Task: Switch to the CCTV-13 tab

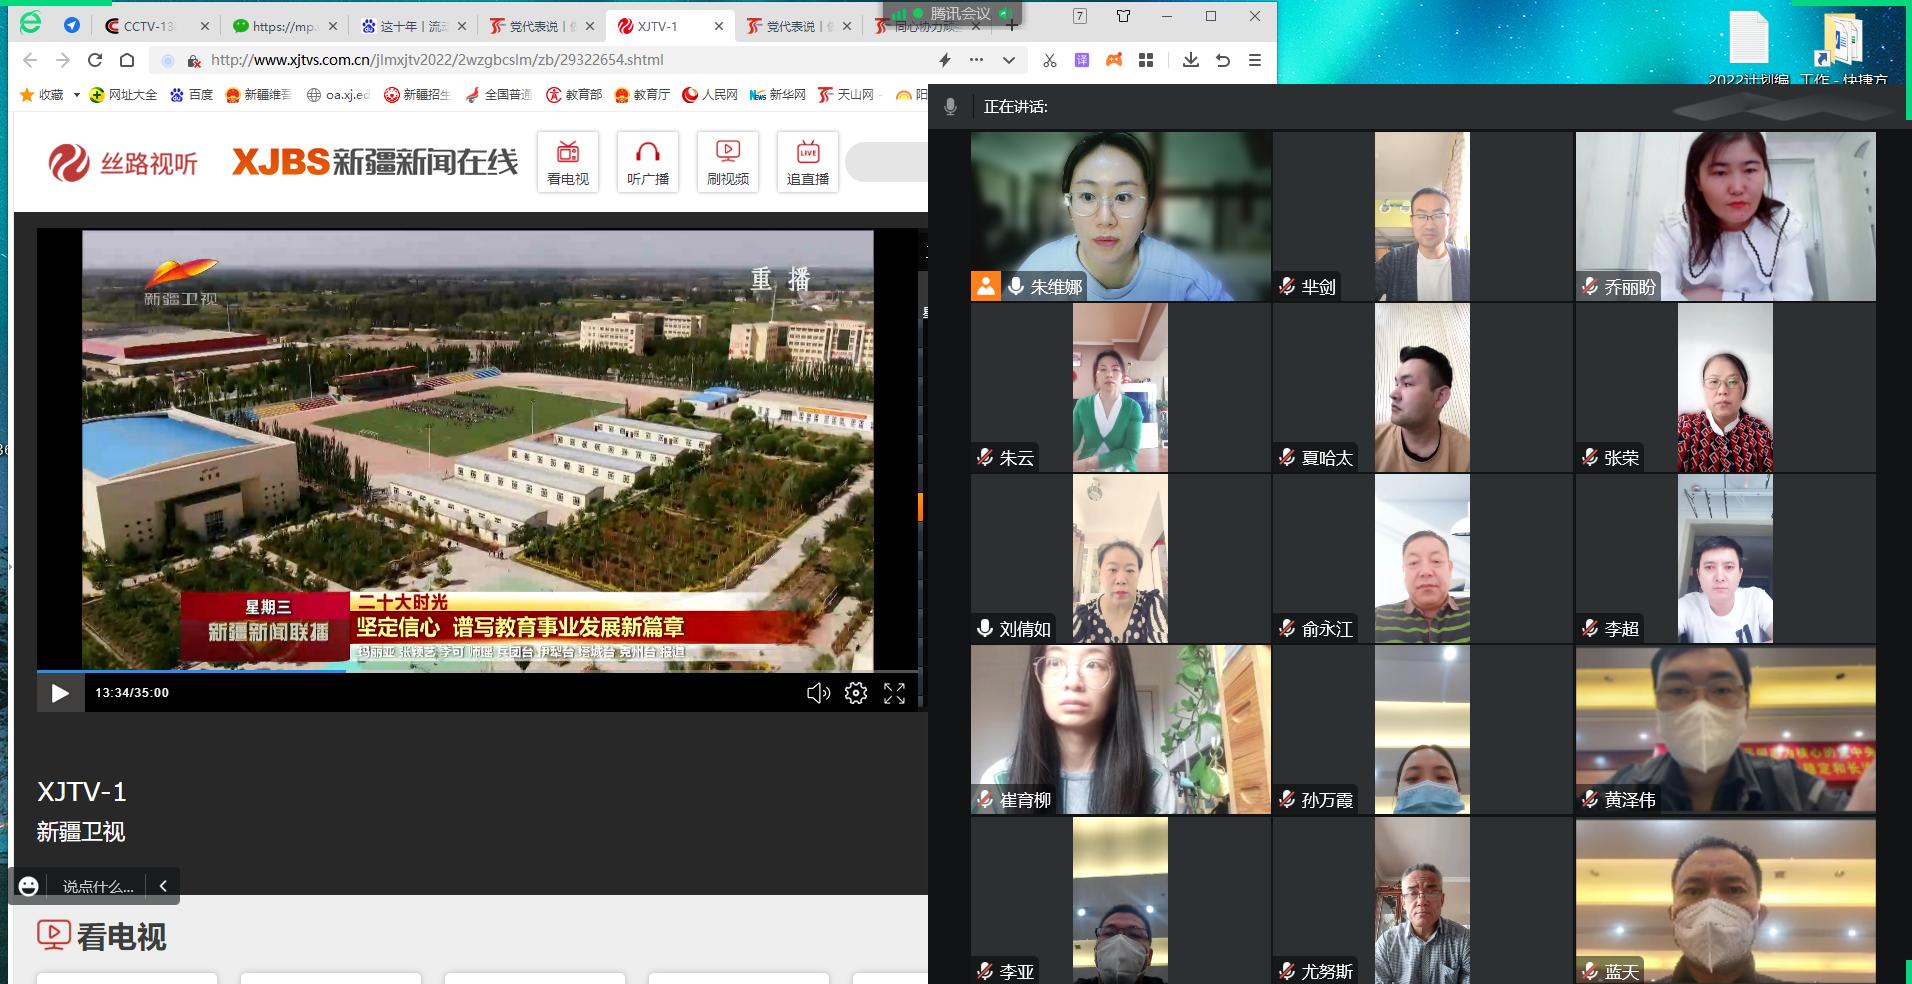Action: click(x=148, y=26)
